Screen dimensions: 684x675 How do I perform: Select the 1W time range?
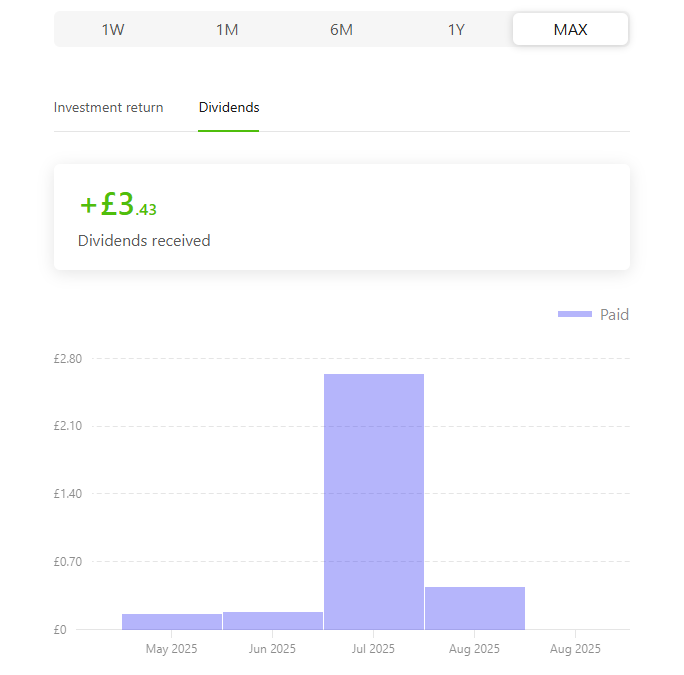pos(113,30)
